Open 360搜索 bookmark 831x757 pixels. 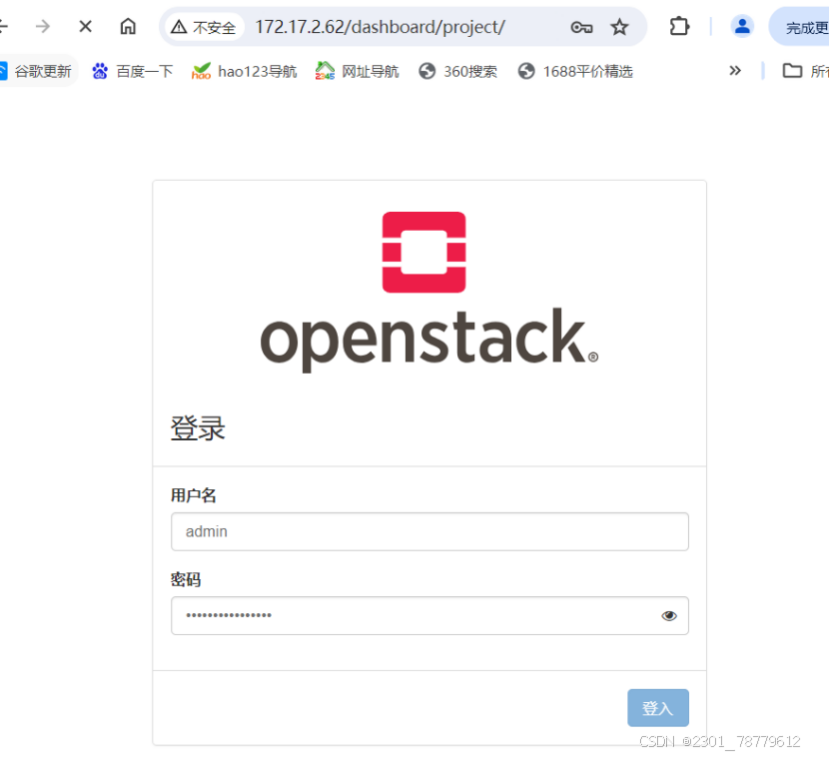[458, 71]
